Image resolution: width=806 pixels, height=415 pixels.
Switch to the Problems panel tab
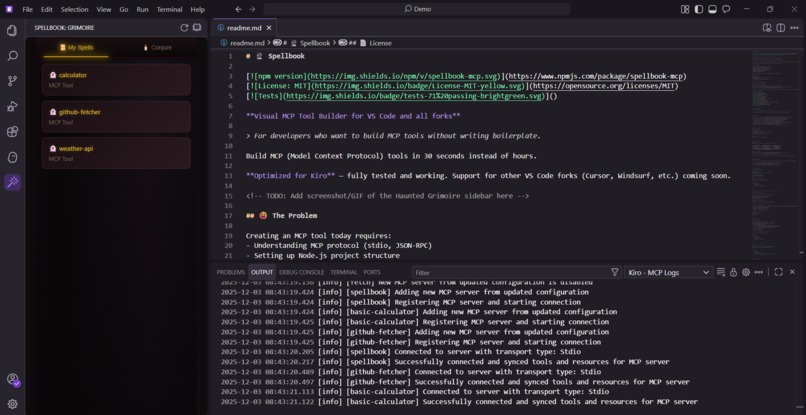[x=231, y=273]
